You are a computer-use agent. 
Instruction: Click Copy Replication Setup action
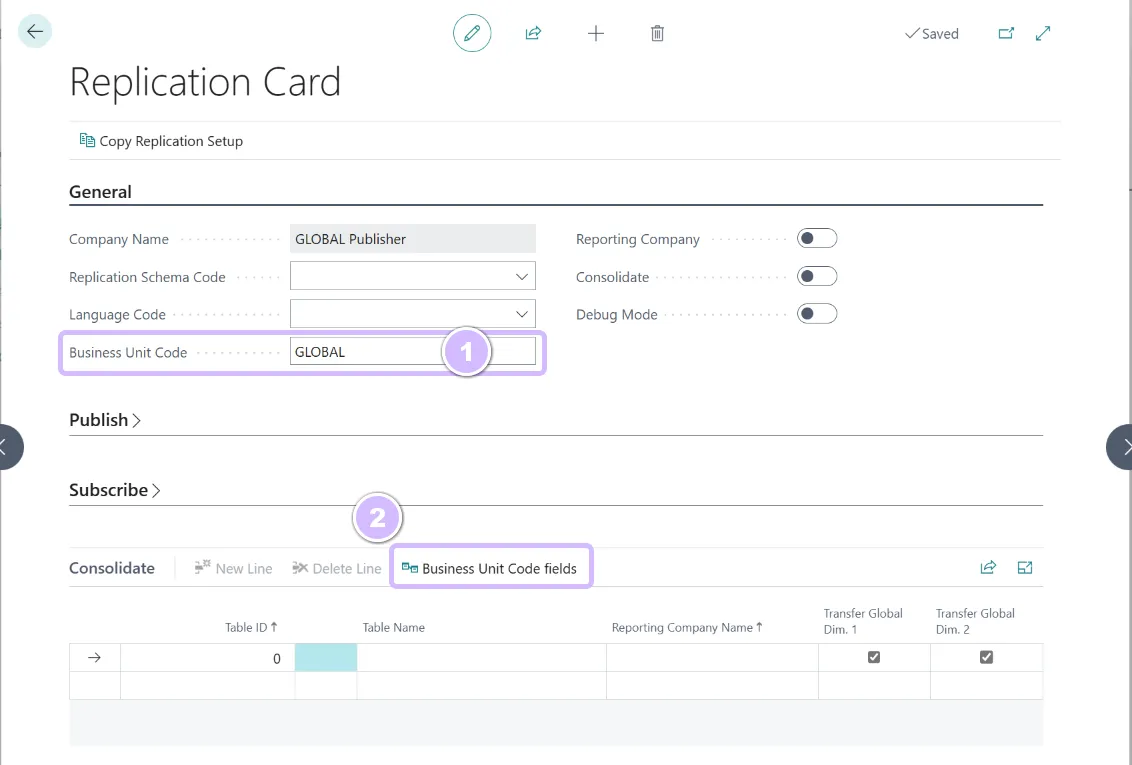point(161,141)
